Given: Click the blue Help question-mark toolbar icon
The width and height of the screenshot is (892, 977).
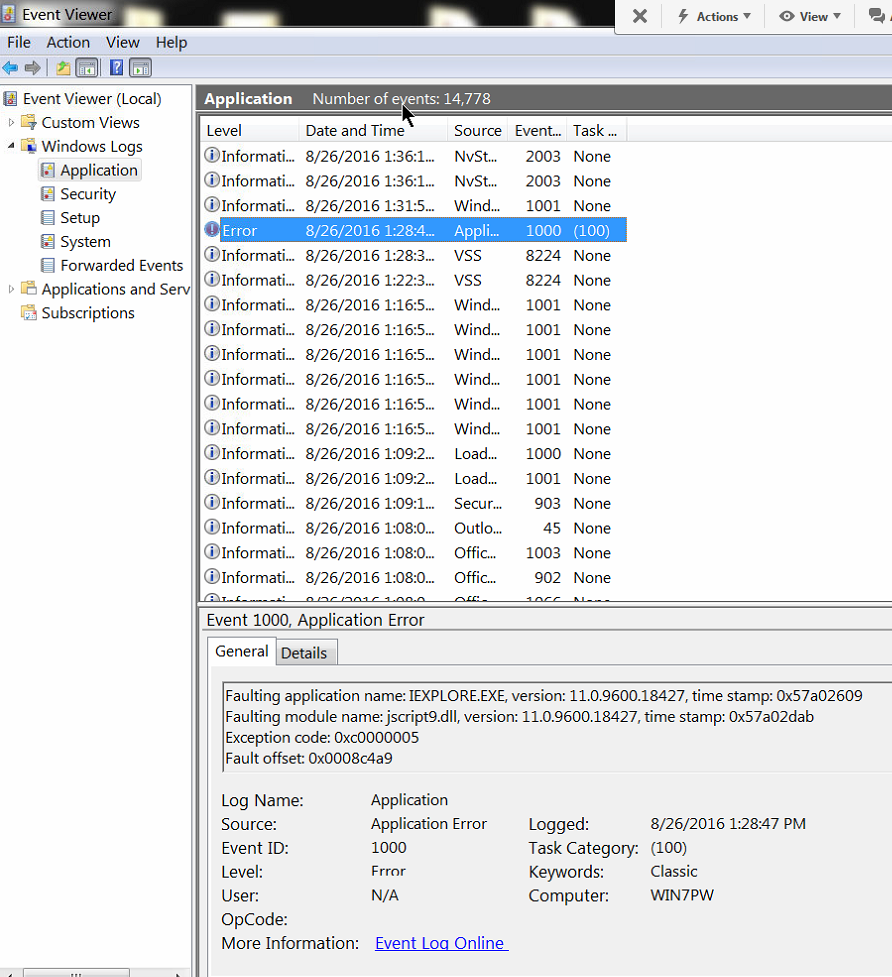Looking at the screenshot, I should pos(116,67).
